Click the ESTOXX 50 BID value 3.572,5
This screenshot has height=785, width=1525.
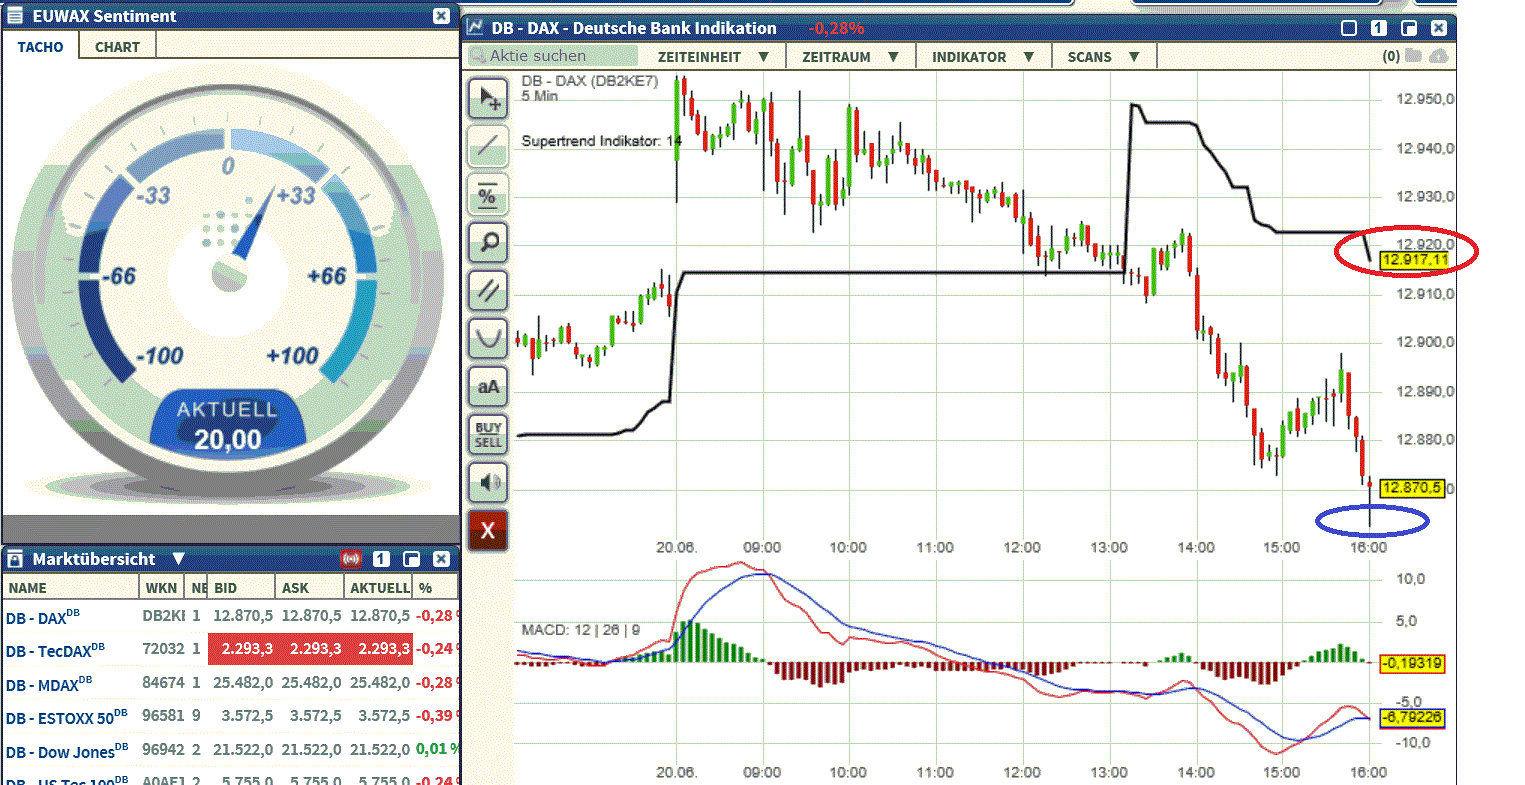pos(246,716)
